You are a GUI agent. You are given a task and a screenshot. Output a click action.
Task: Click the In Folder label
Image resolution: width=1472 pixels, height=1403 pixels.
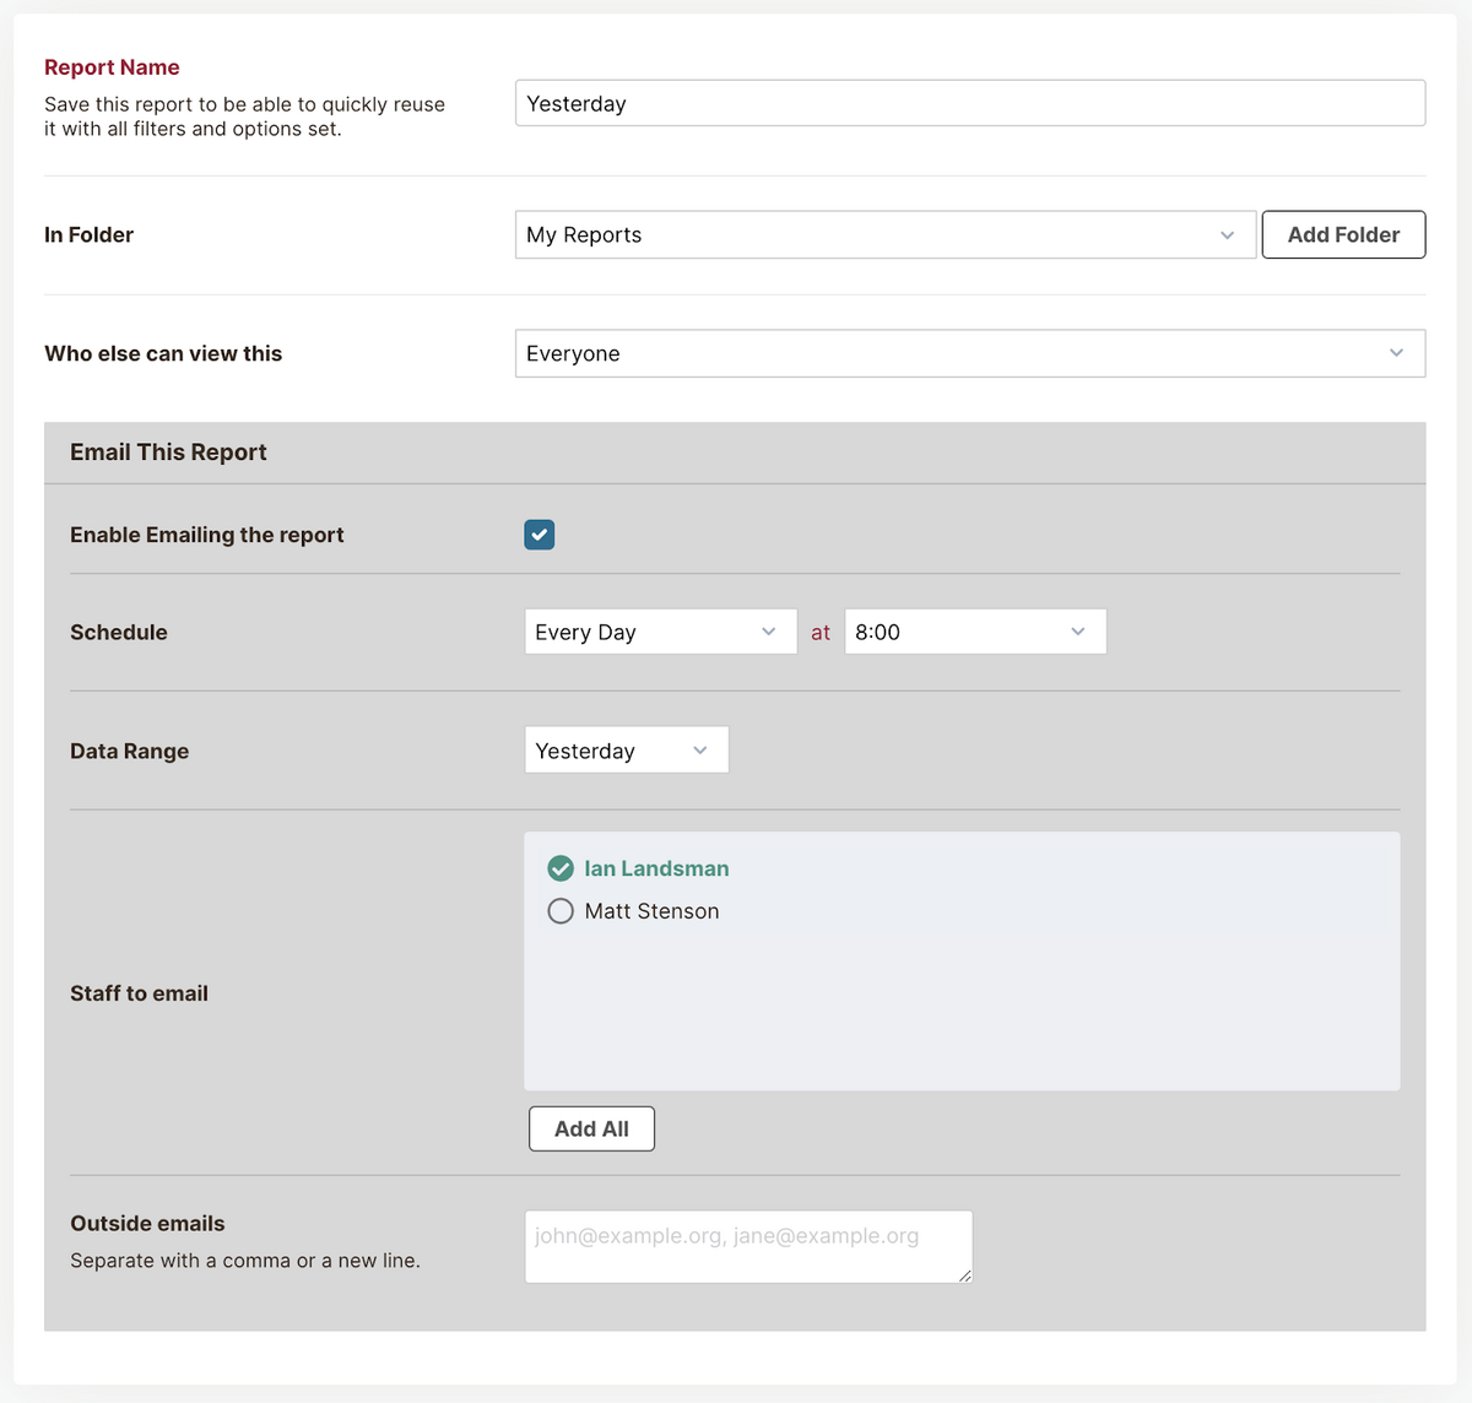coord(89,235)
